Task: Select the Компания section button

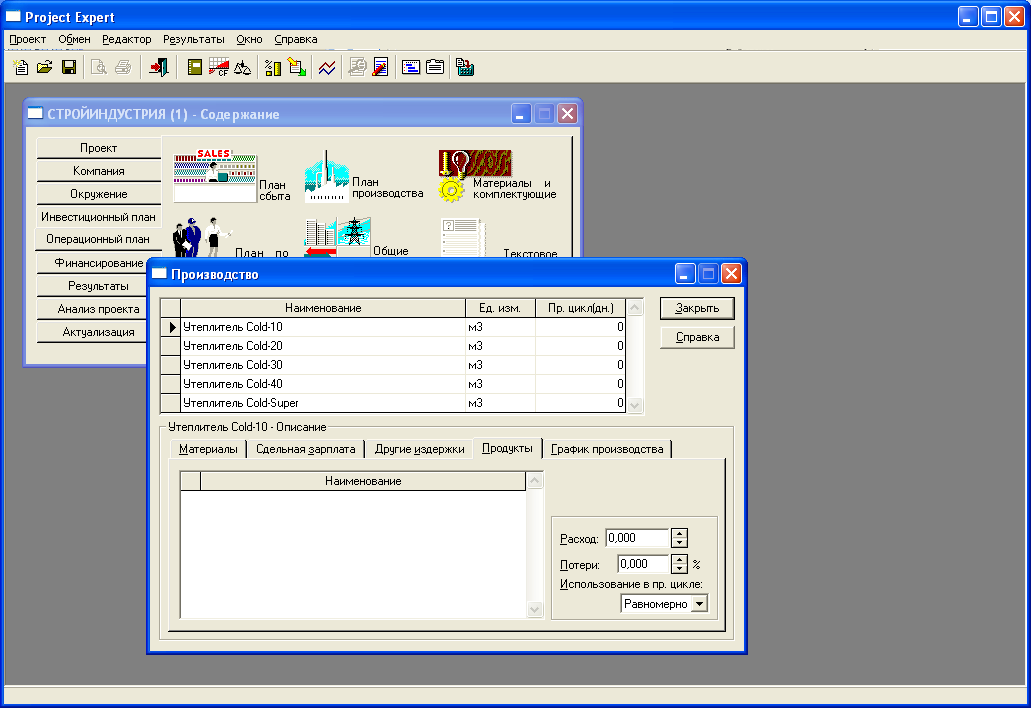Action: pos(99,171)
